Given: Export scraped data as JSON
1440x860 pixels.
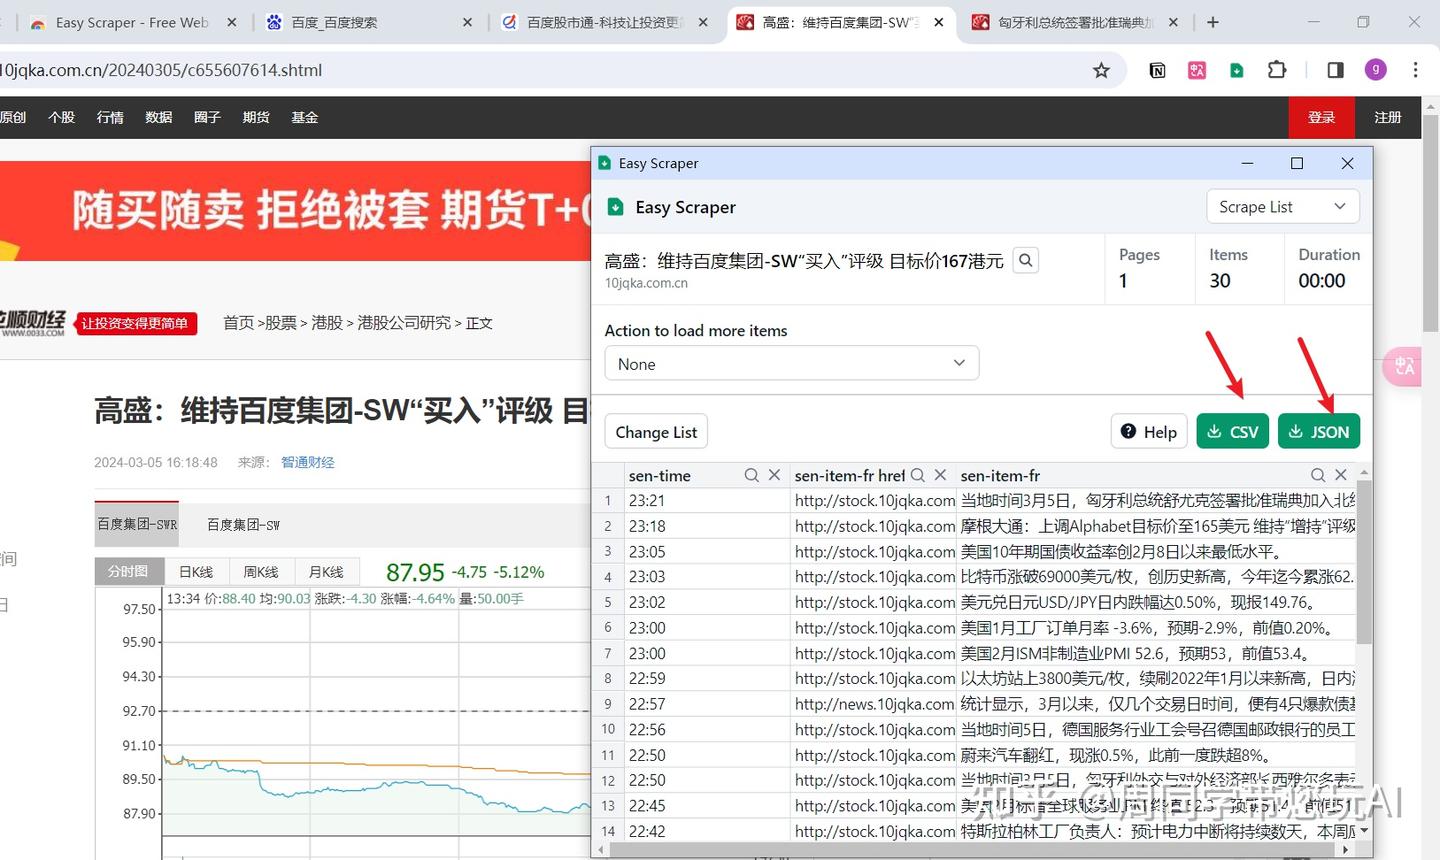Looking at the screenshot, I should pyautogui.click(x=1318, y=431).
